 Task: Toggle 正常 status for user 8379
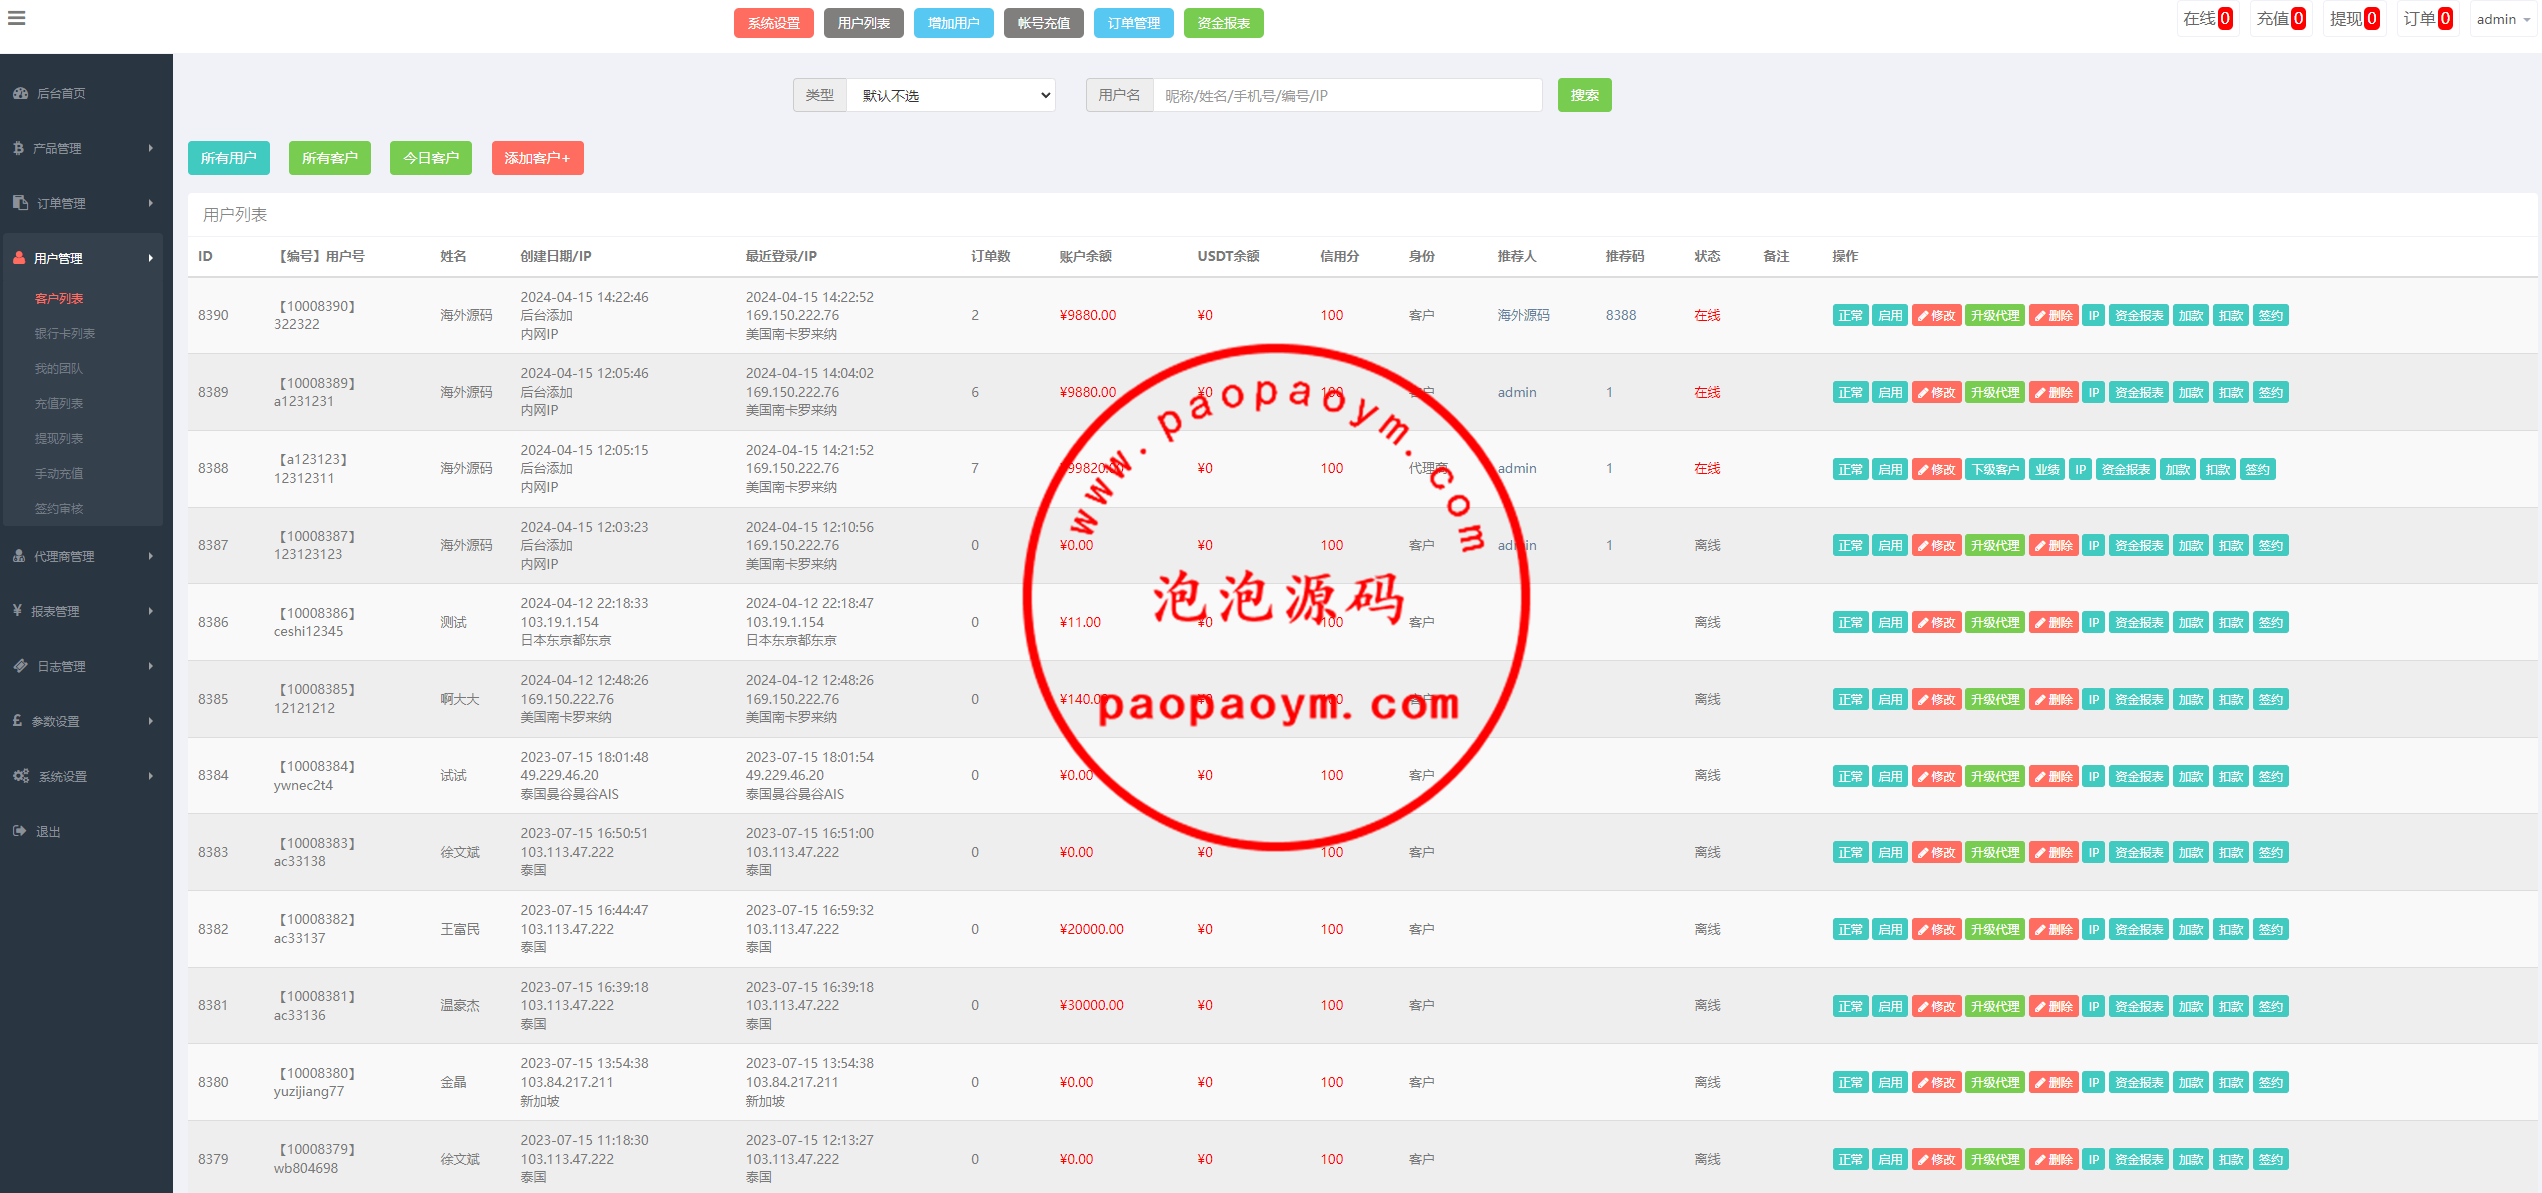pos(1851,1159)
